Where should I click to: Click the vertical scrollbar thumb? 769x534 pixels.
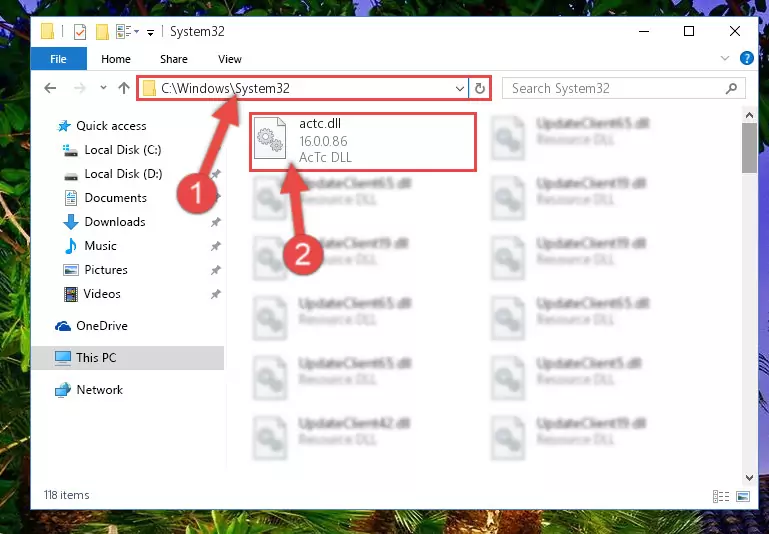point(749,148)
